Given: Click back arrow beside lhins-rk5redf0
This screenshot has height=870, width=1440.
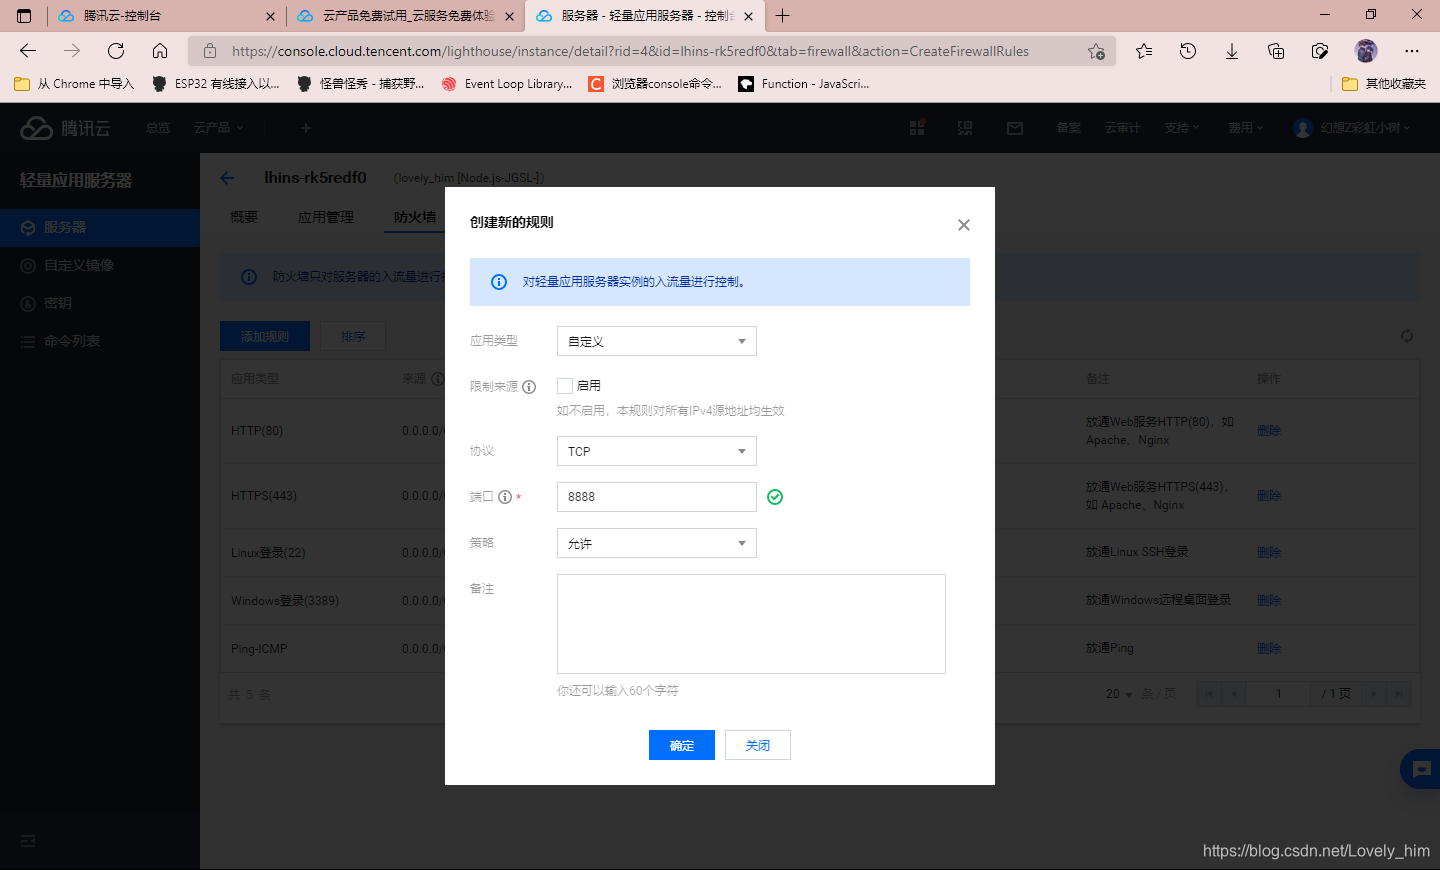Looking at the screenshot, I should (x=227, y=178).
